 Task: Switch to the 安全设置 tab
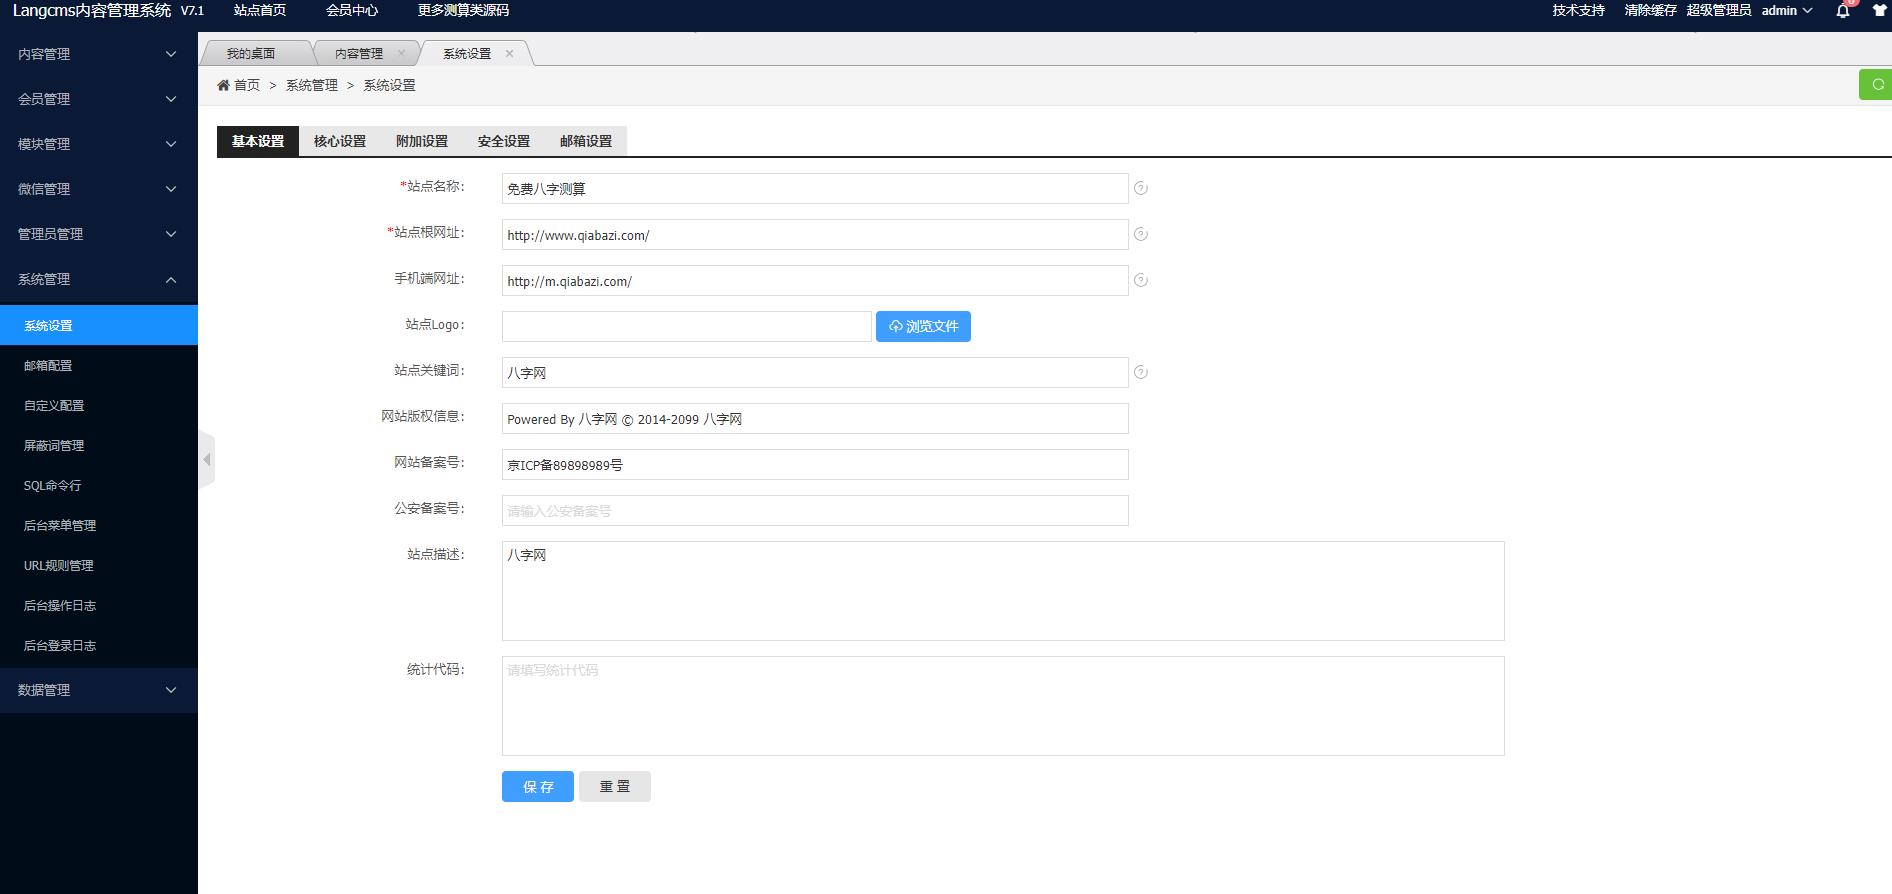tap(503, 141)
